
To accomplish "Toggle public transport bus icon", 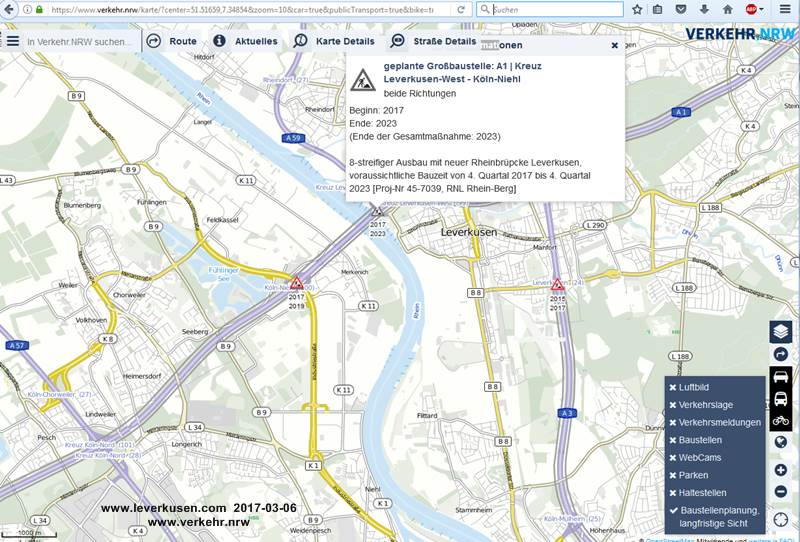I will (x=781, y=399).
